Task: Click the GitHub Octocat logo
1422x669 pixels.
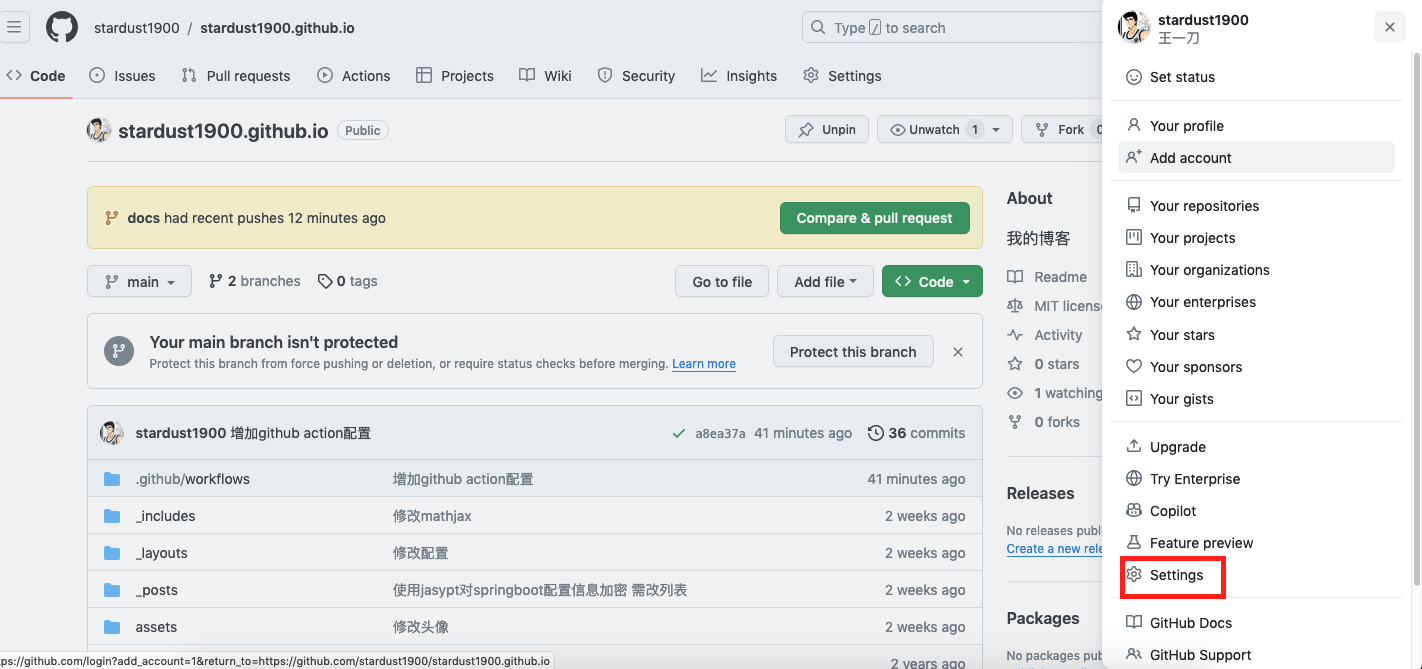Action: (x=62, y=27)
